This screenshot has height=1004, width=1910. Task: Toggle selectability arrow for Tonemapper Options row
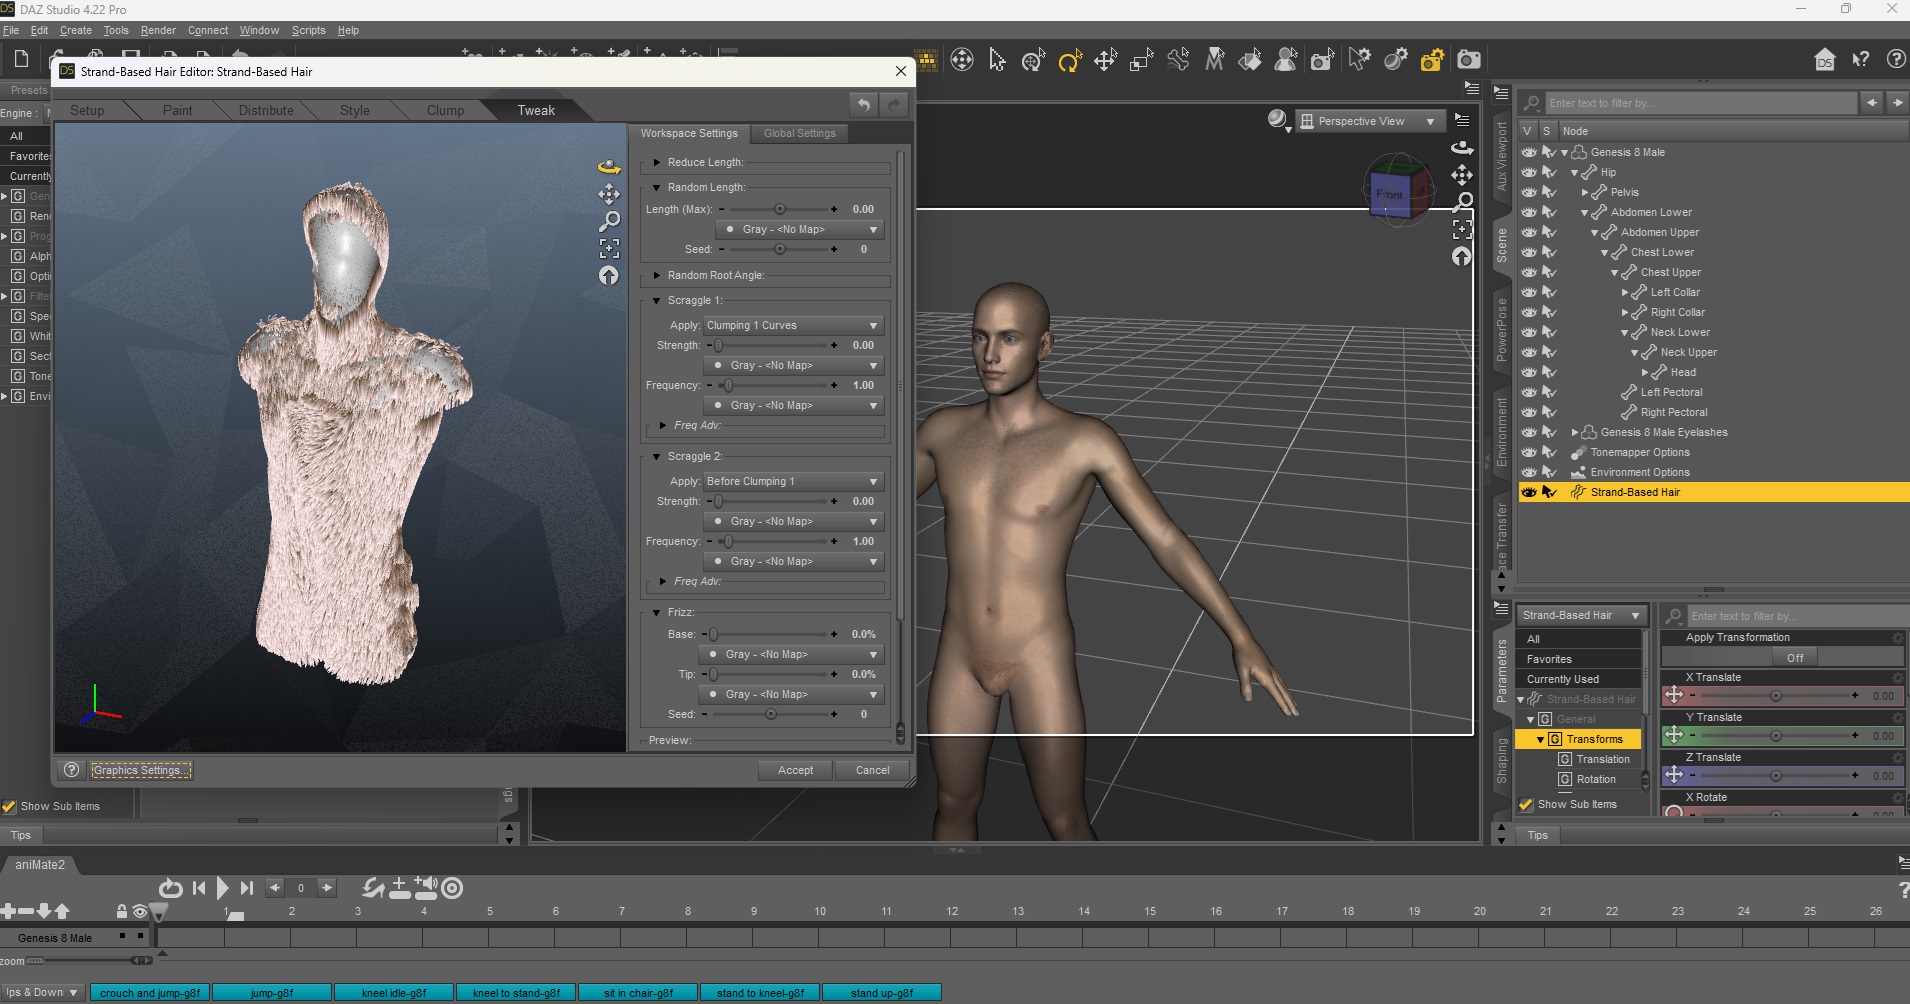1549,452
